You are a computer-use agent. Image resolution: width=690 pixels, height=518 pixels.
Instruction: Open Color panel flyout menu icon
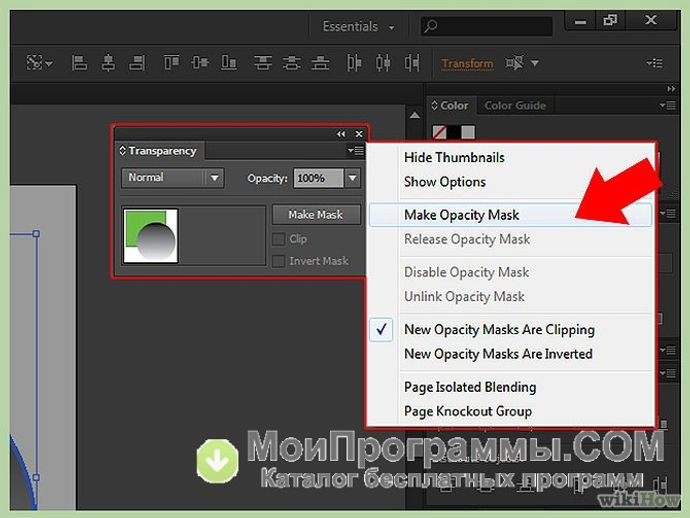[x=668, y=106]
